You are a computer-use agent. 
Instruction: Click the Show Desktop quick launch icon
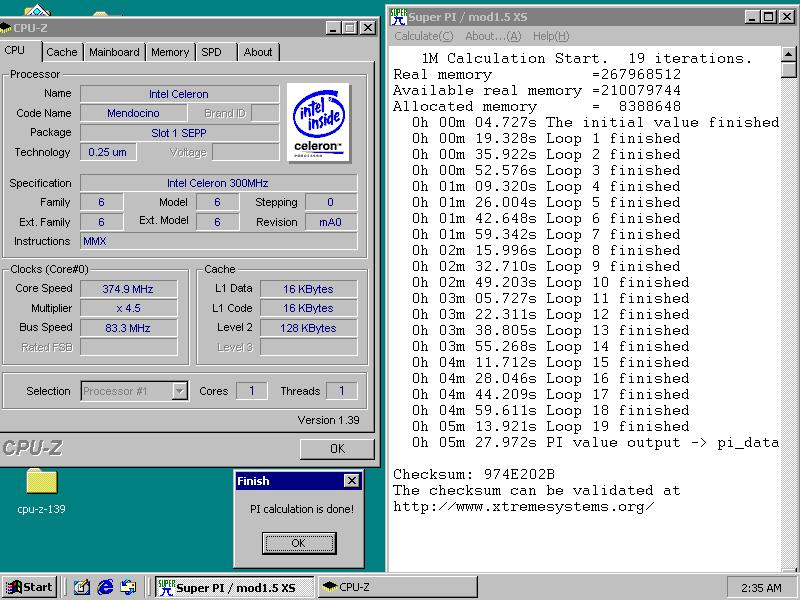pos(82,587)
